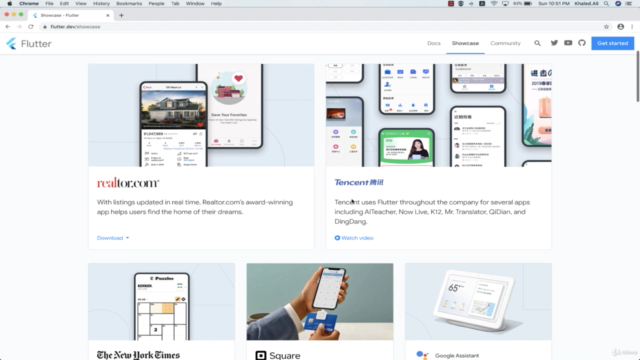Open the Chrome File menu

(x=49, y=4)
